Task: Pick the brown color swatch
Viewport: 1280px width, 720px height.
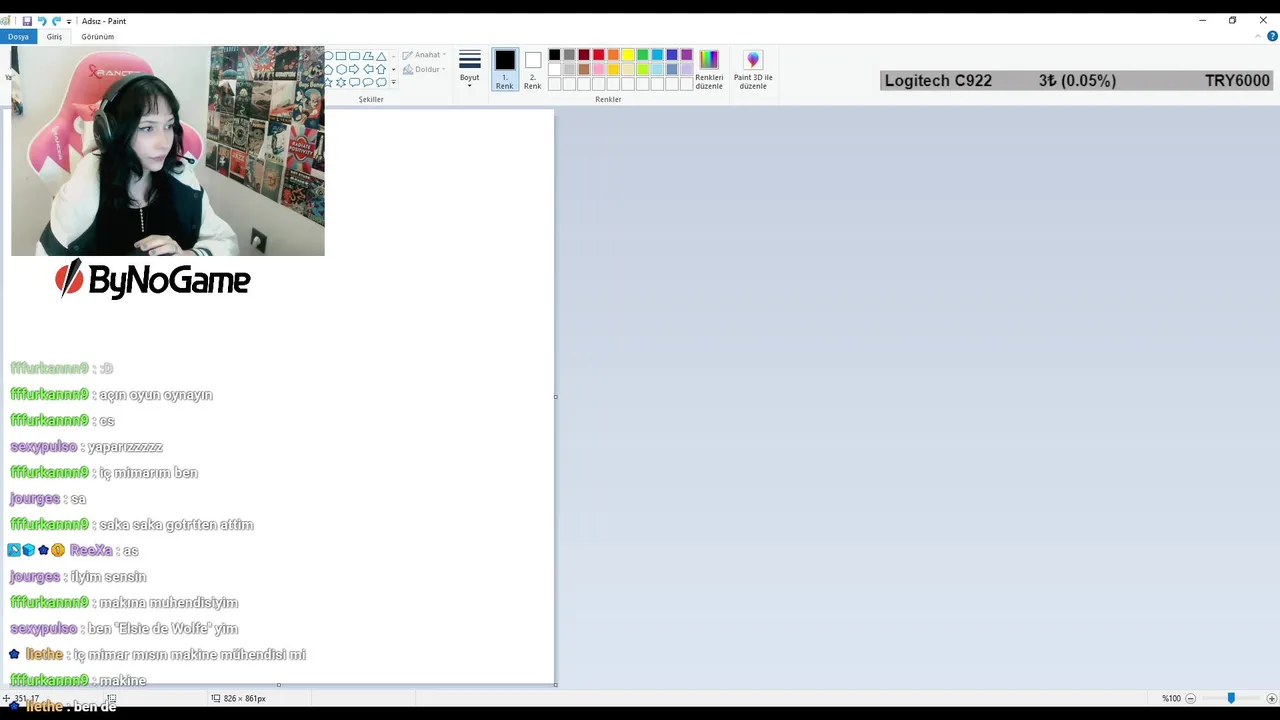Action: tap(584, 69)
